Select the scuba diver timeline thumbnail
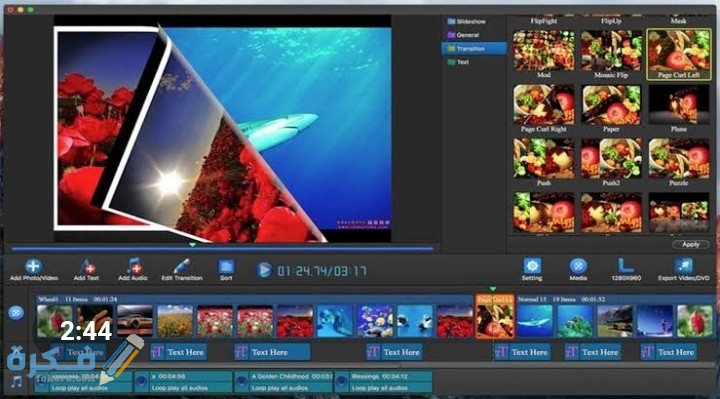 (x=335, y=320)
